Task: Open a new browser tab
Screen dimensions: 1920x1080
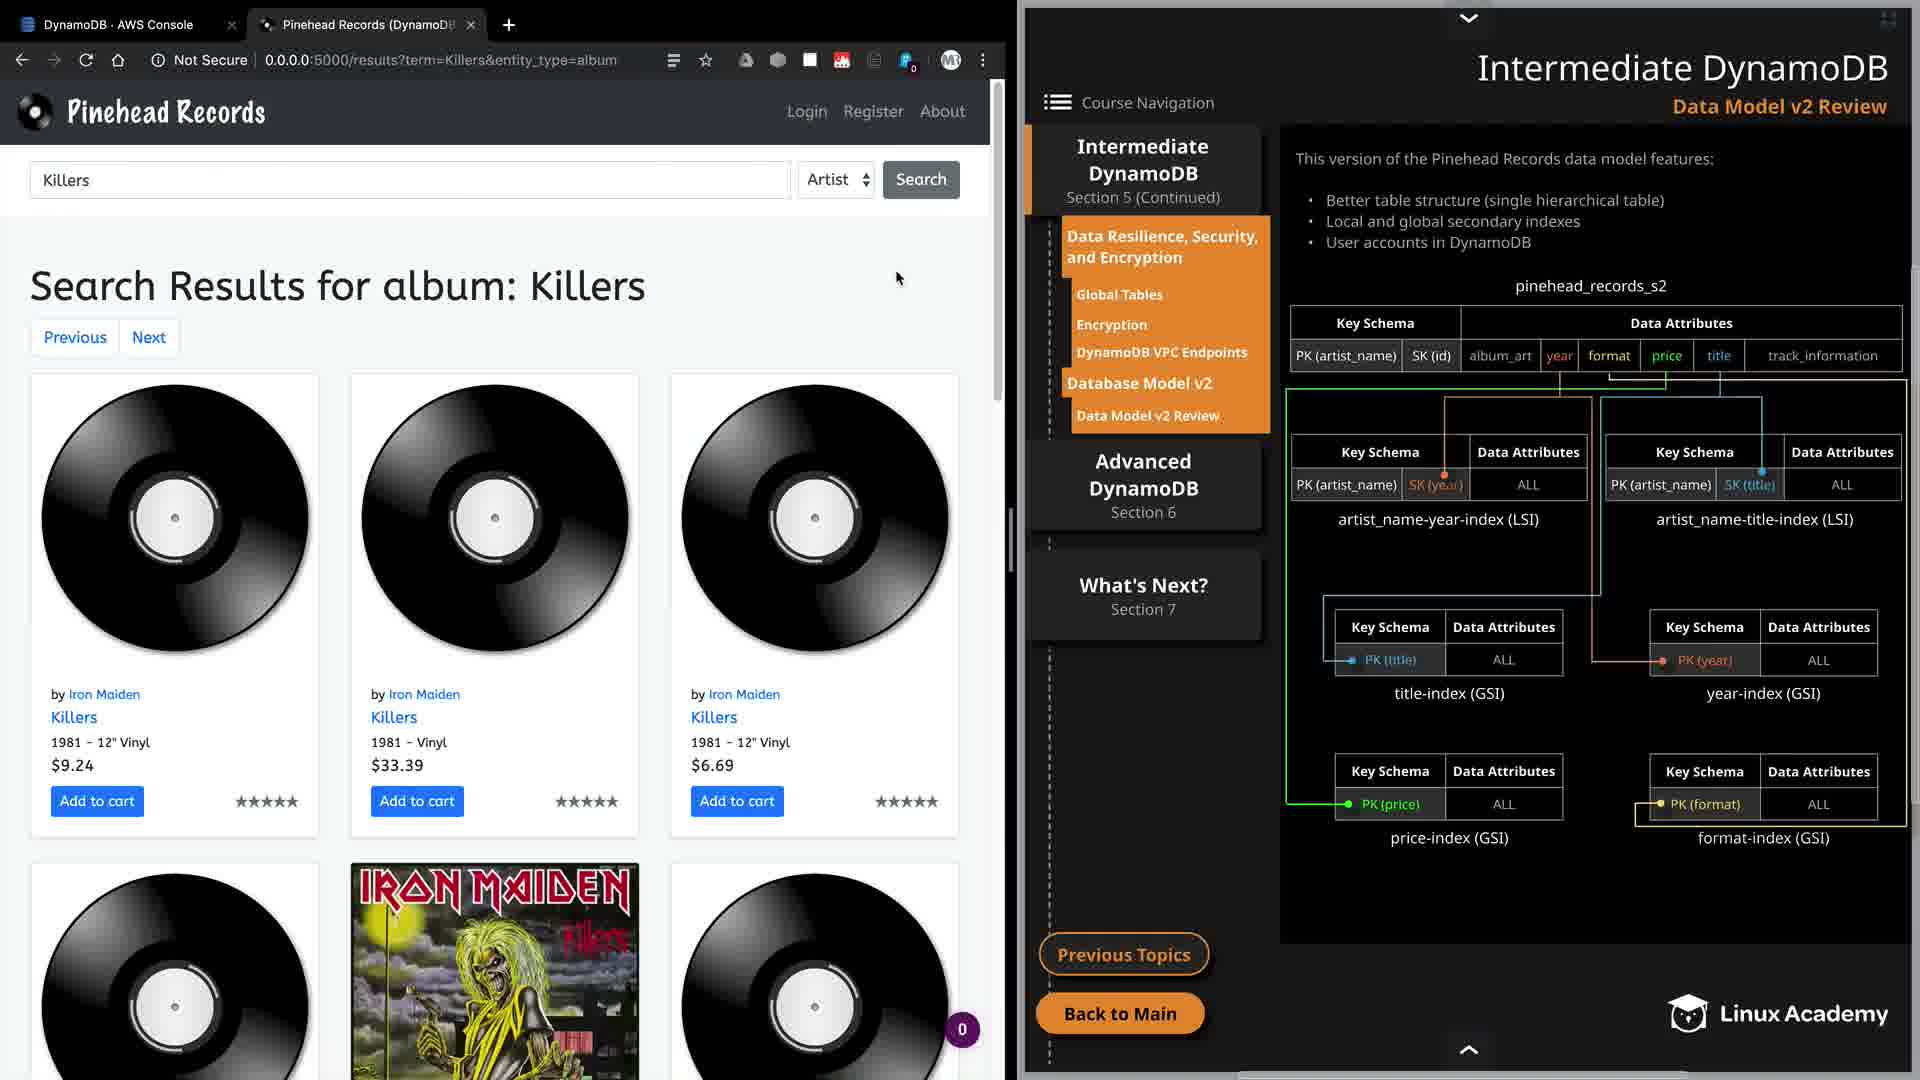Action: 508,24
